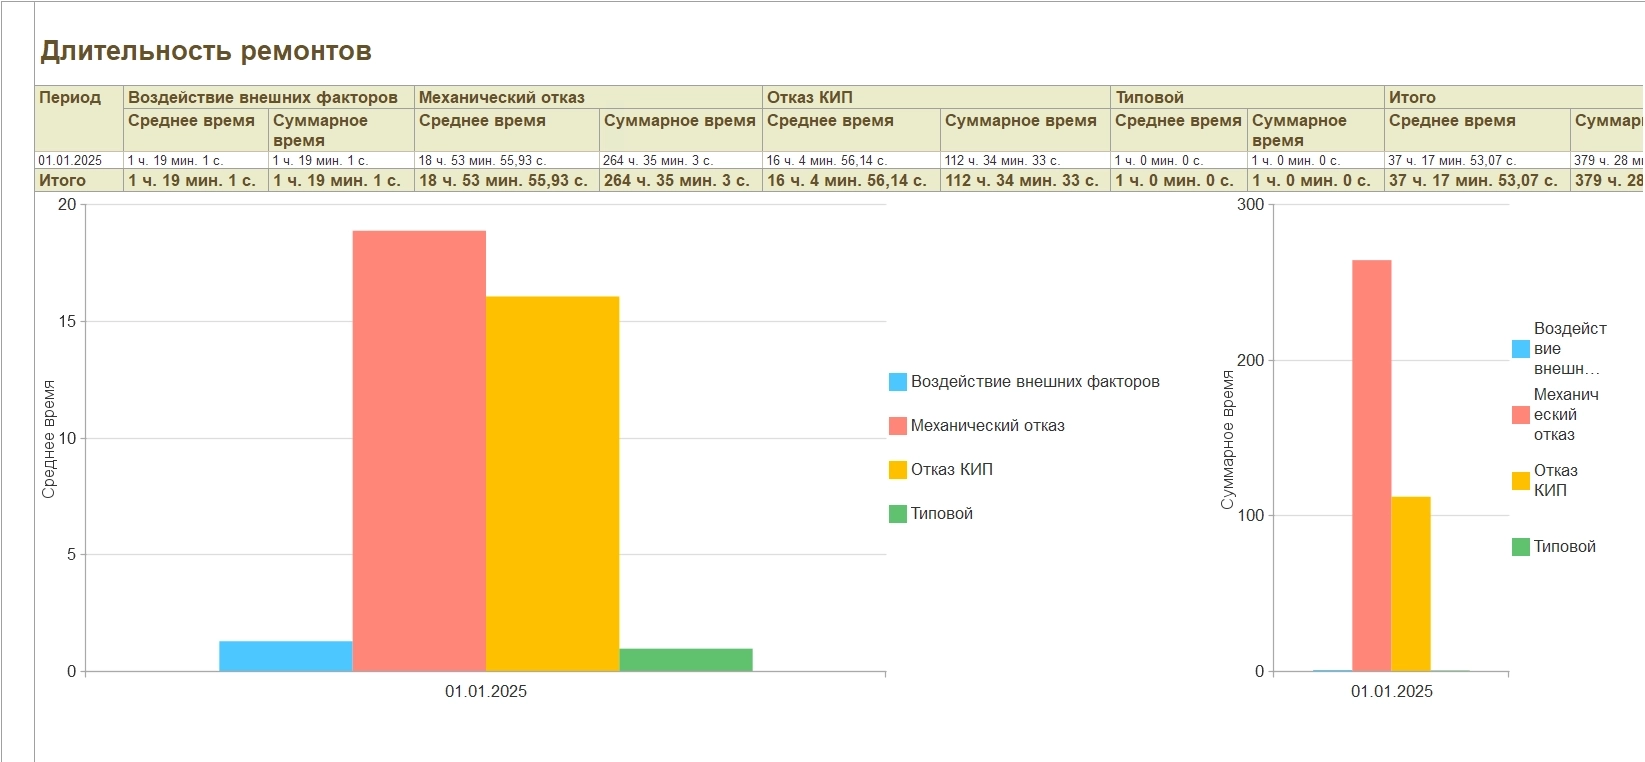Select the green bar in the Среднее время chart

685,660
